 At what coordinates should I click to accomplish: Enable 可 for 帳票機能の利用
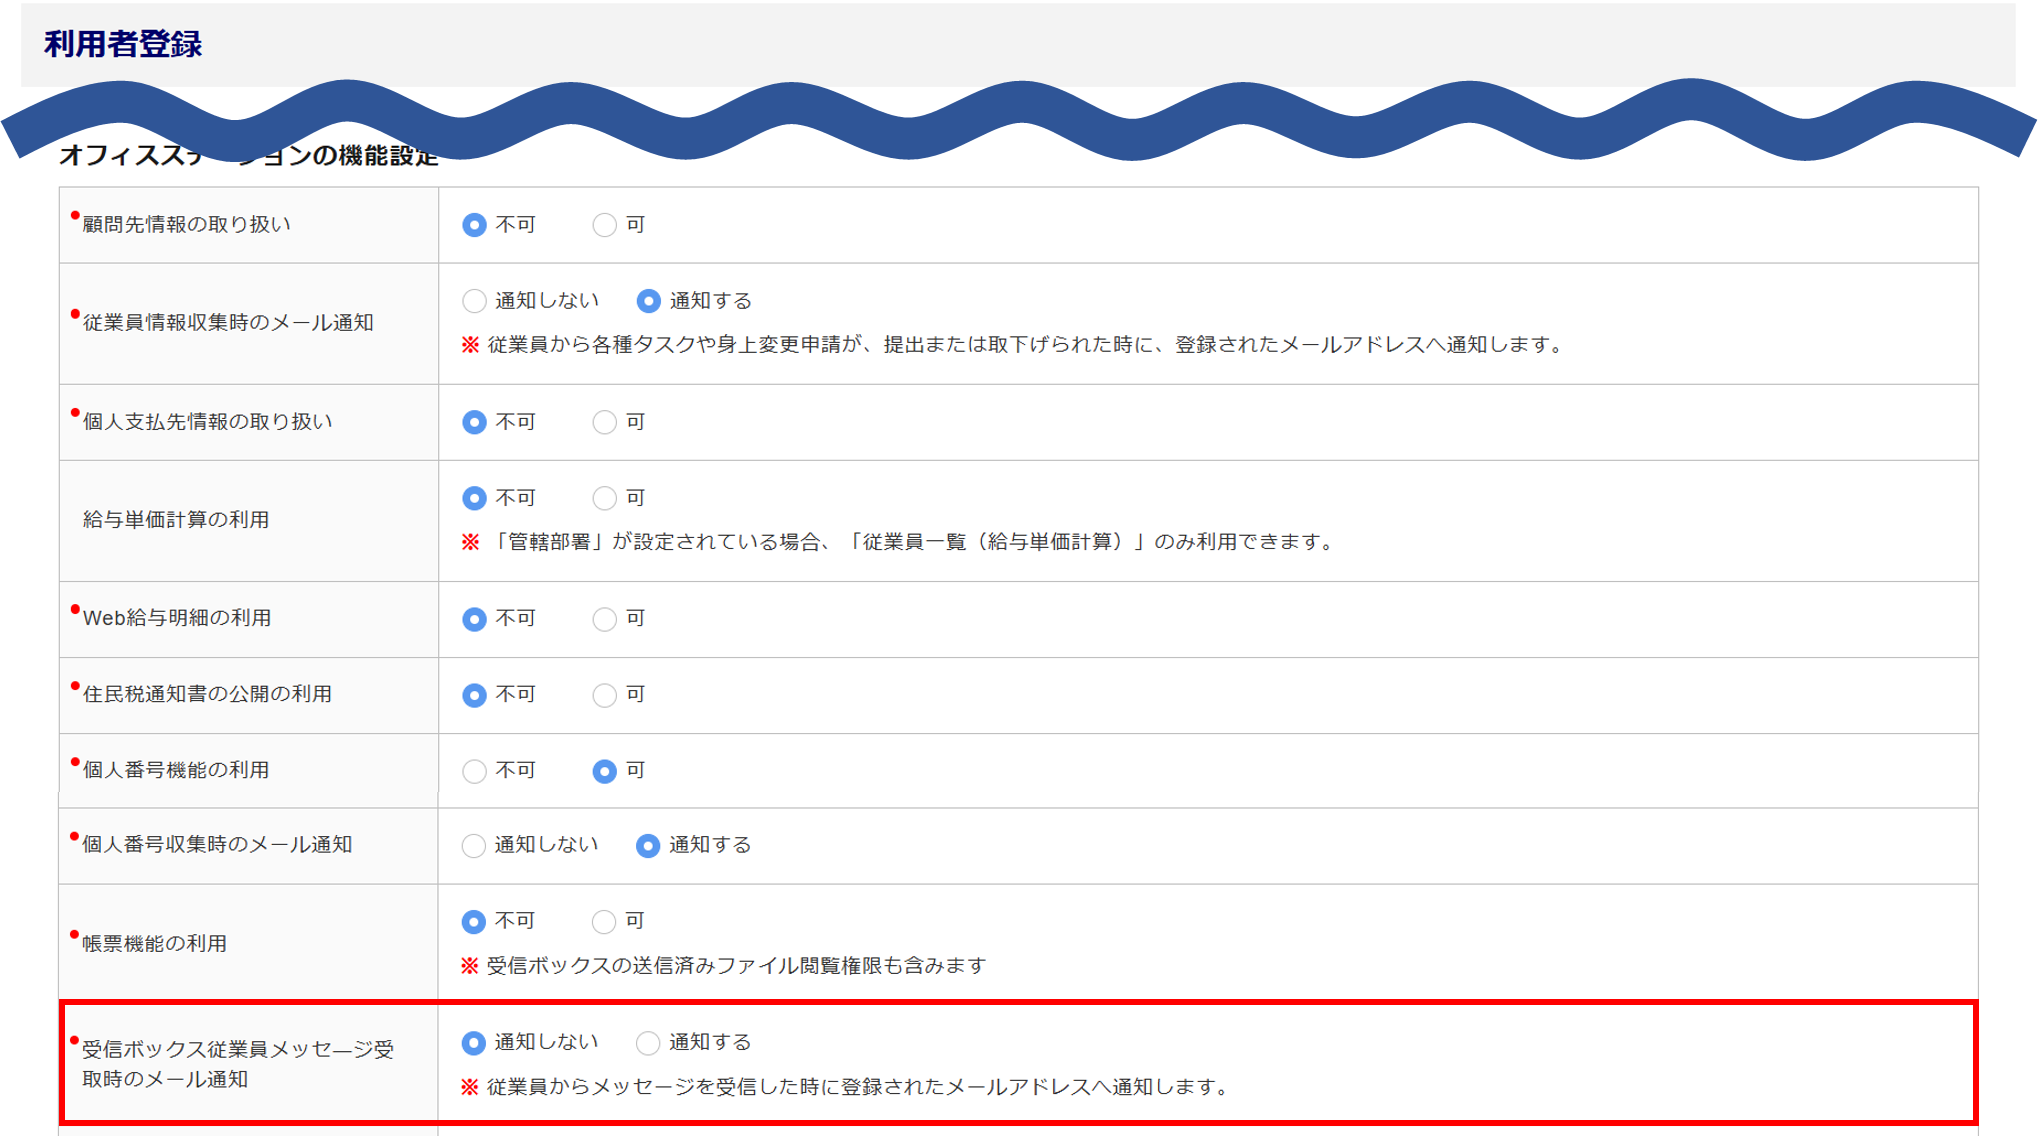pos(603,921)
